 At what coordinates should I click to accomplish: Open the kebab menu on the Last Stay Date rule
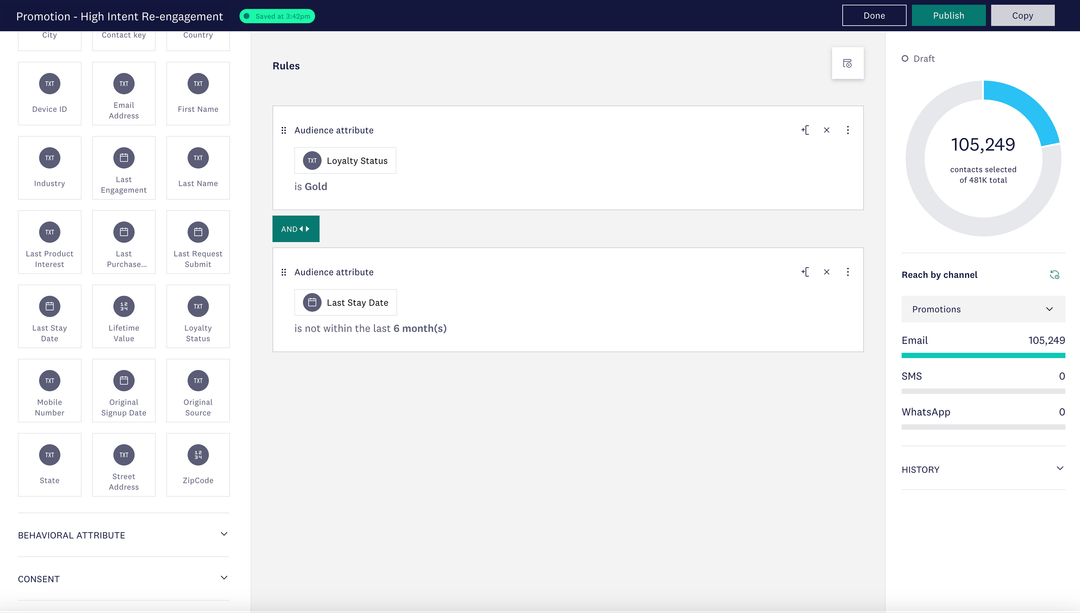click(847, 271)
